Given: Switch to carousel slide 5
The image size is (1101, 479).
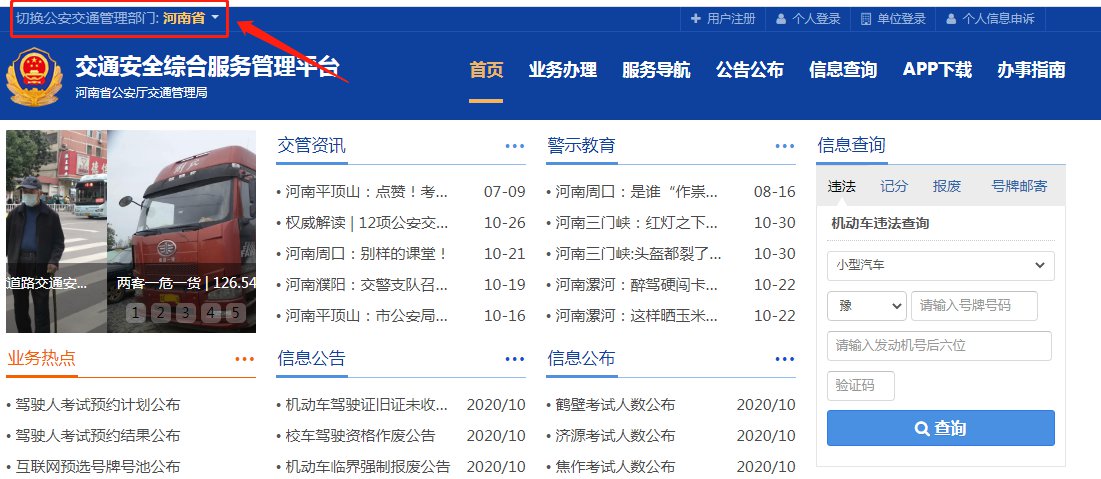Looking at the screenshot, I should (235, 313).
